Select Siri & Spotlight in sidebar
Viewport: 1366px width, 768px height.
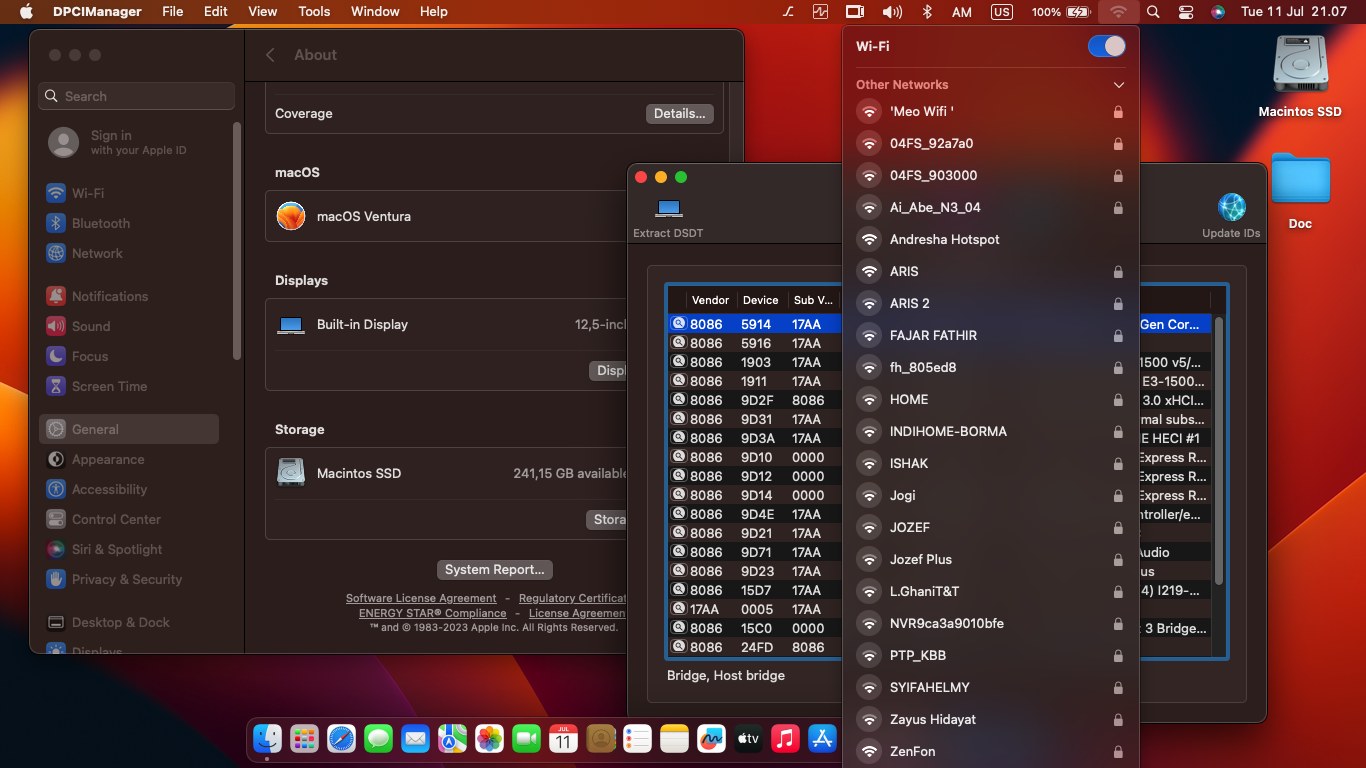[x=129, y=549]
